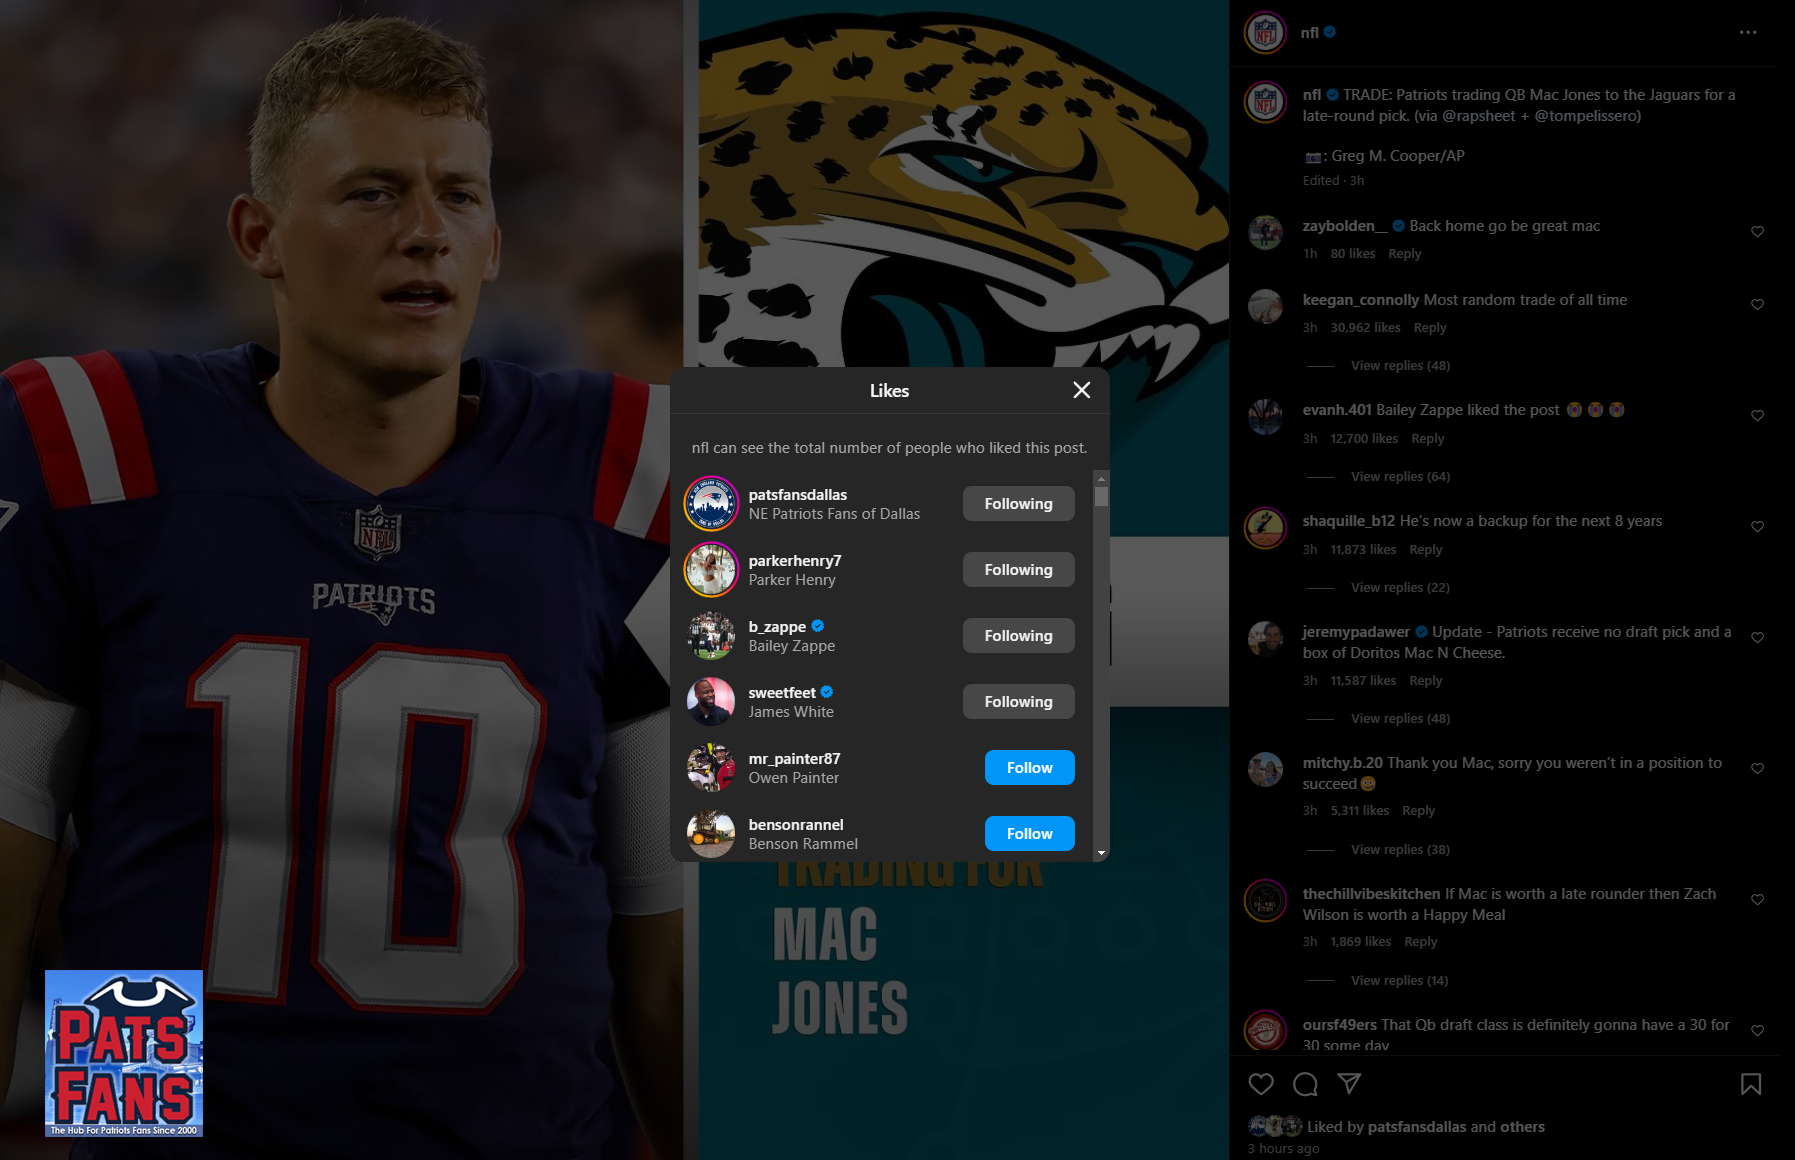Click the Likes list scrollbar thumb

point(1101,496)
